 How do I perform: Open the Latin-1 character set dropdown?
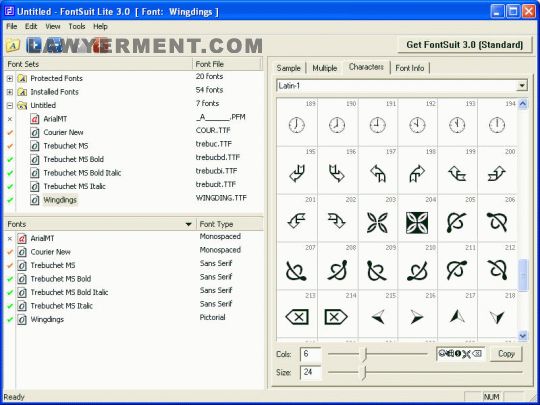pyautogui.click(x=522, y=86)
